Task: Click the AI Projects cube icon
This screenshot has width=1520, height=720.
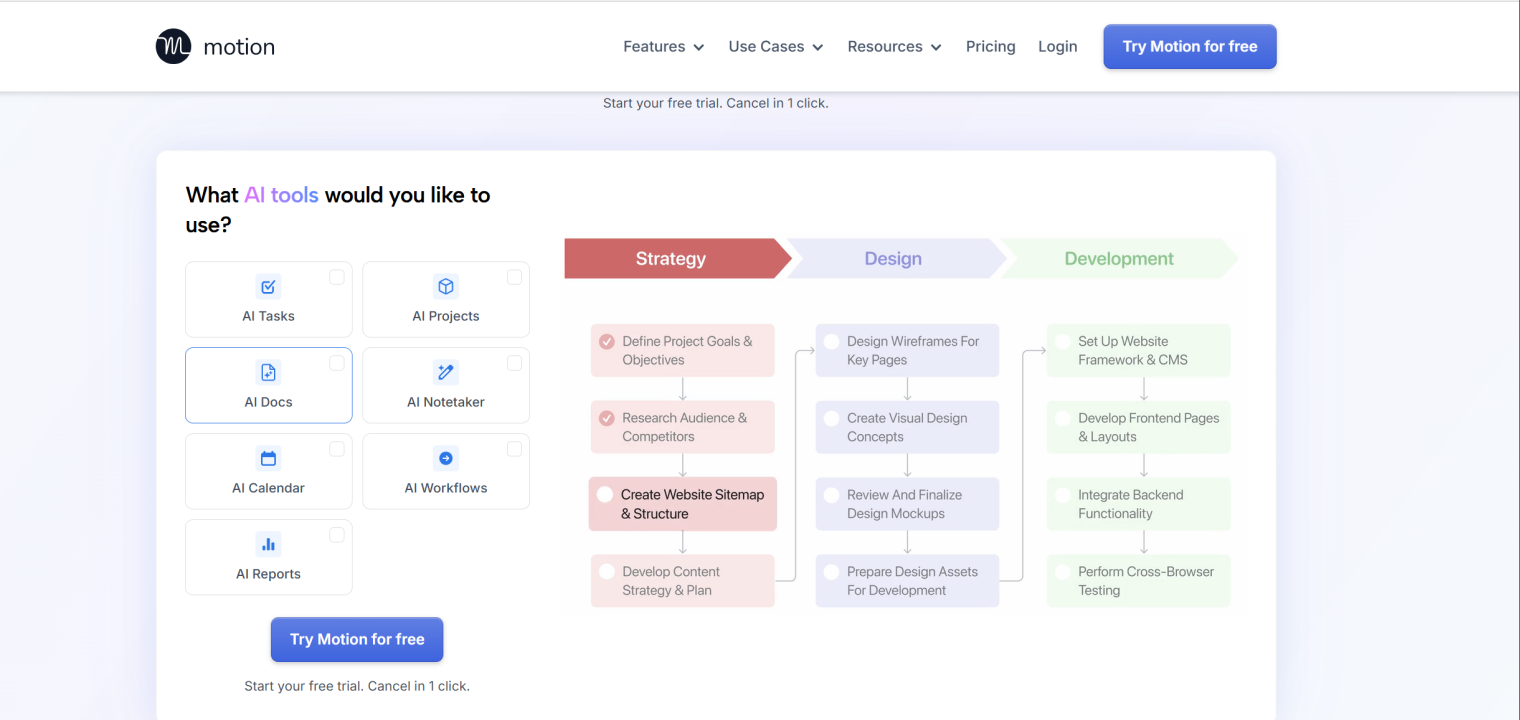Action: 445,286
